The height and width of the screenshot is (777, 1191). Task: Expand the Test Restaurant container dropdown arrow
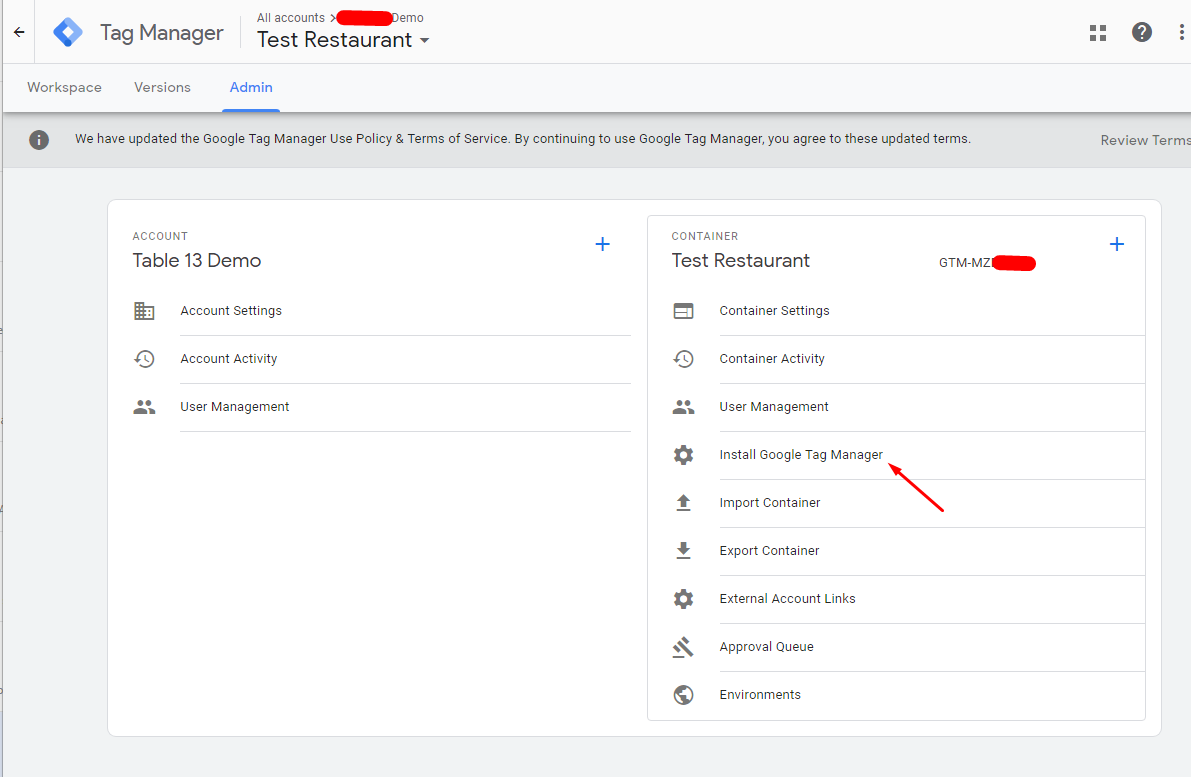click(425, 40)
